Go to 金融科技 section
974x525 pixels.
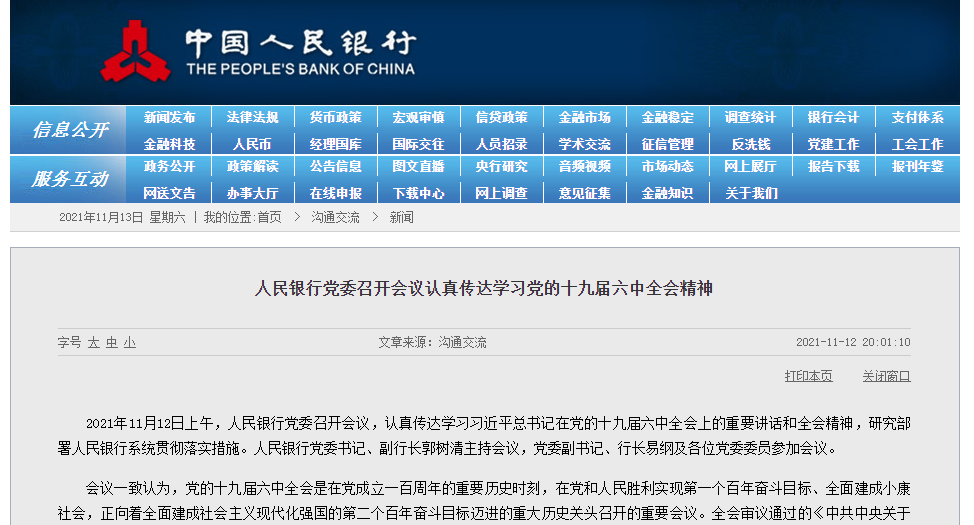point(169,144)
